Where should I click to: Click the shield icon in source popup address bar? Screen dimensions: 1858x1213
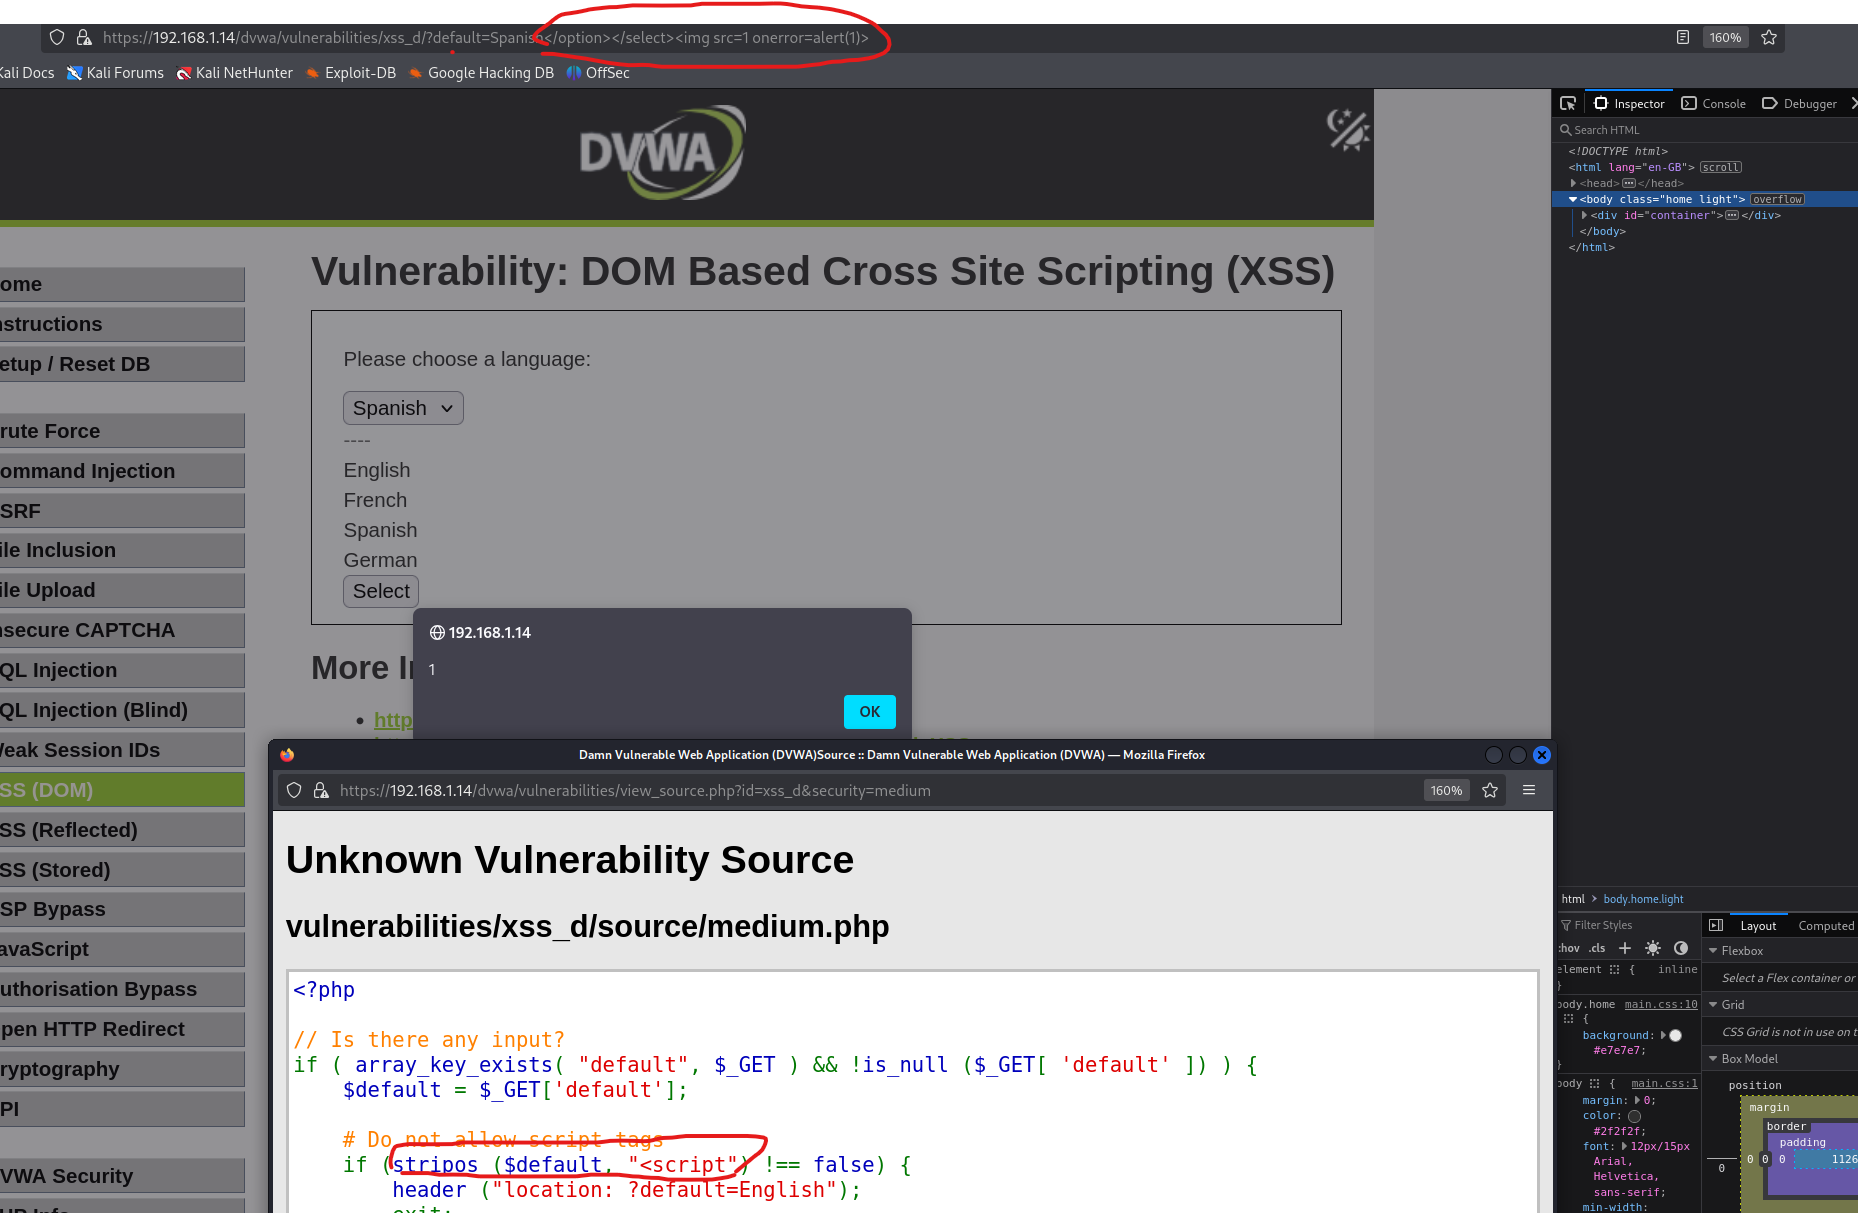[294, 790]
